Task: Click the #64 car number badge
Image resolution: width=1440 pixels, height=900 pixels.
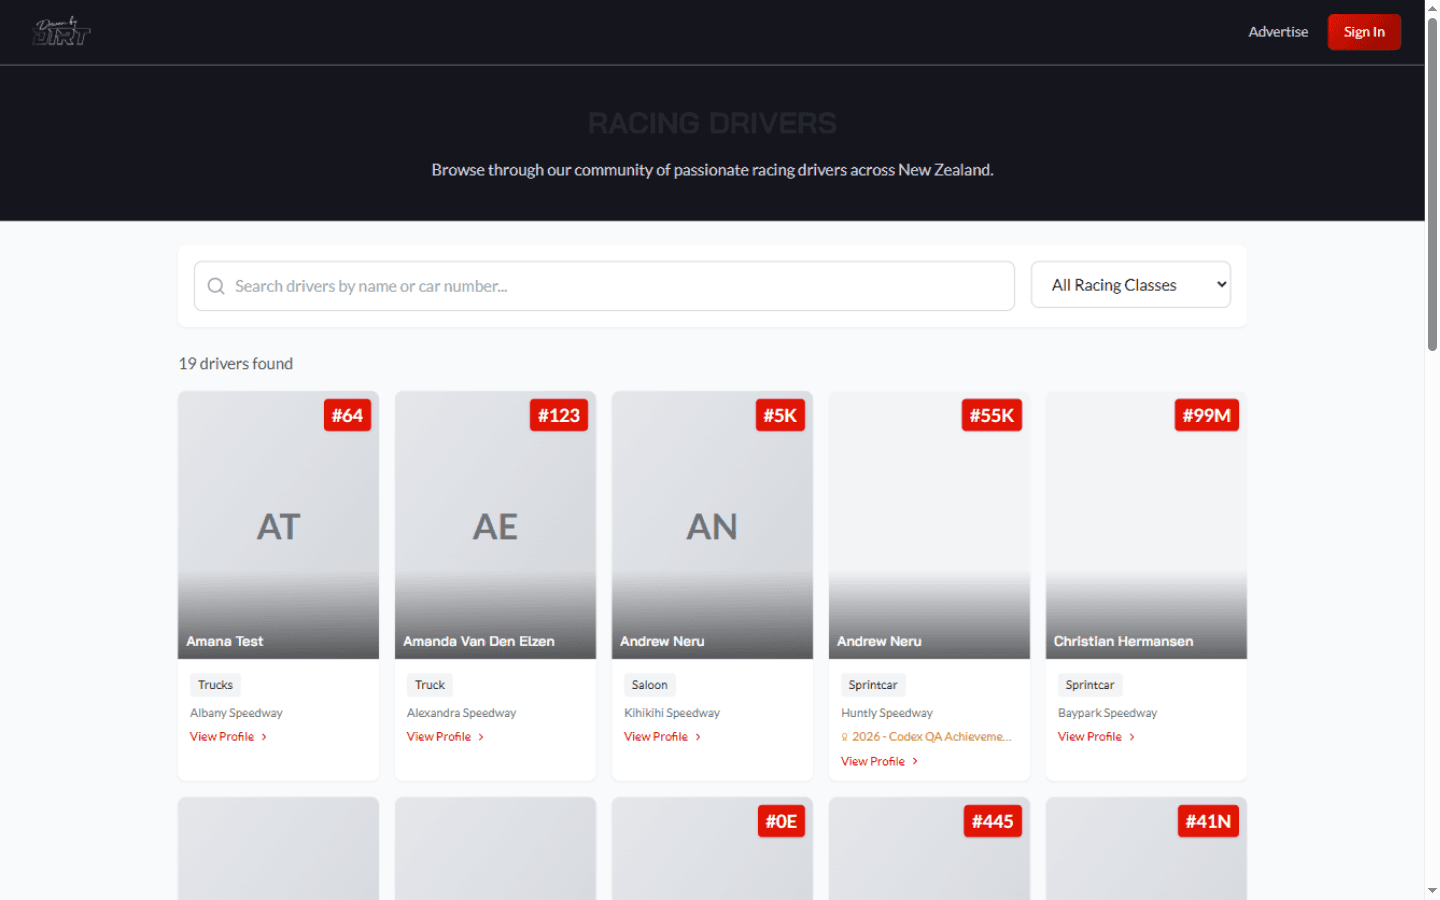Action: click(x=347, y=415)
